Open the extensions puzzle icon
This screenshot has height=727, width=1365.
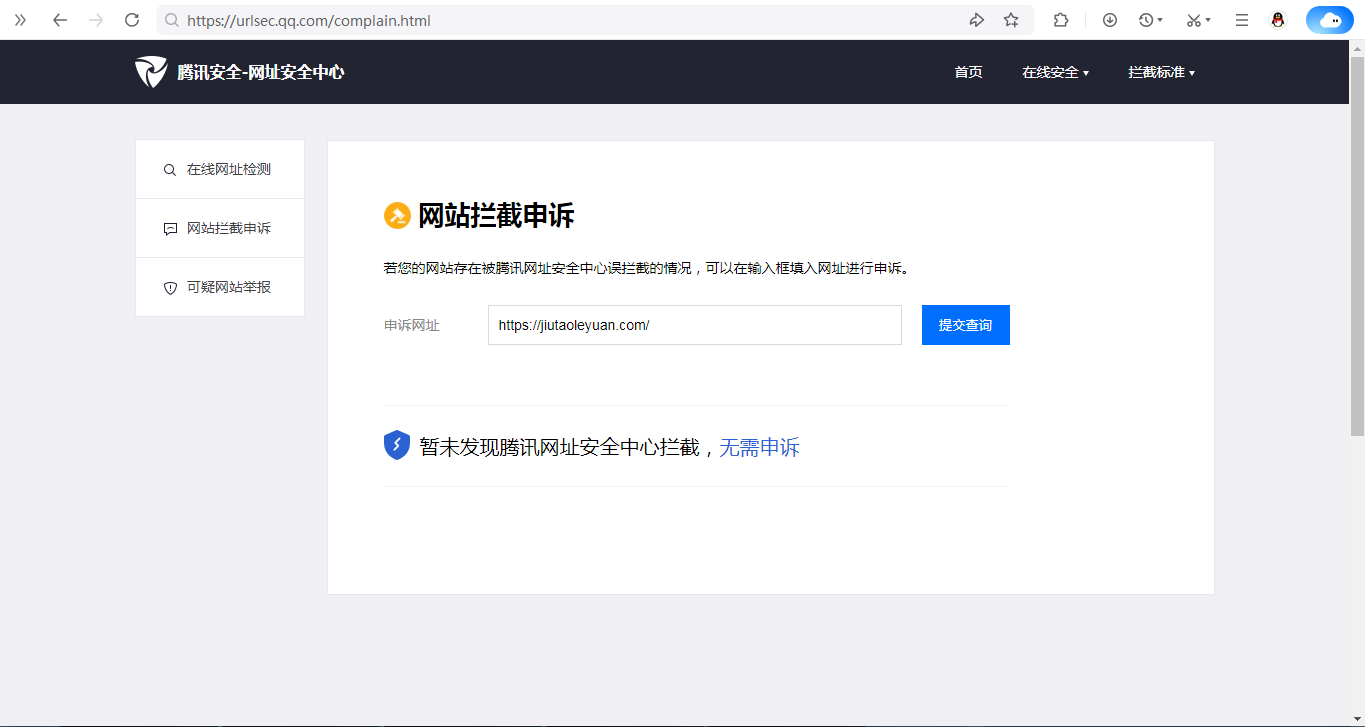pyautogui.click(x=1061, y=20)
